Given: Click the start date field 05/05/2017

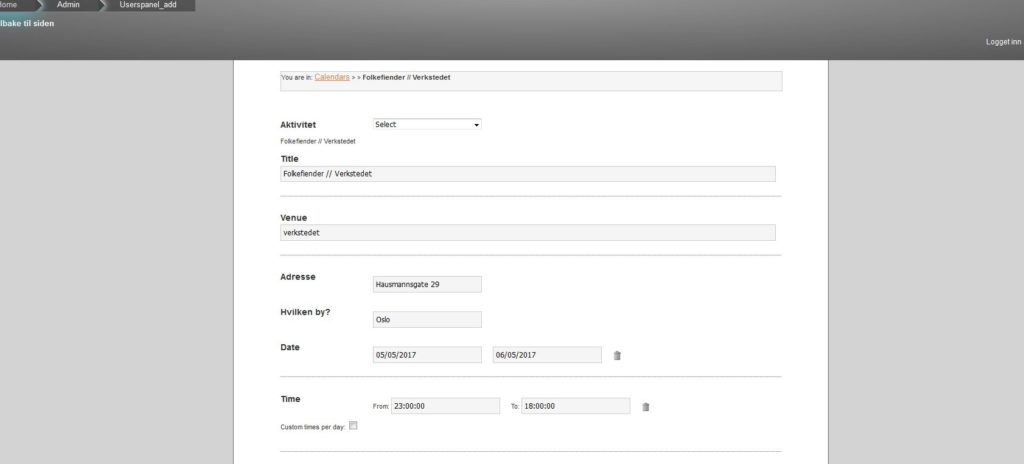Looking at the screenshot, I should click(426, 355).
